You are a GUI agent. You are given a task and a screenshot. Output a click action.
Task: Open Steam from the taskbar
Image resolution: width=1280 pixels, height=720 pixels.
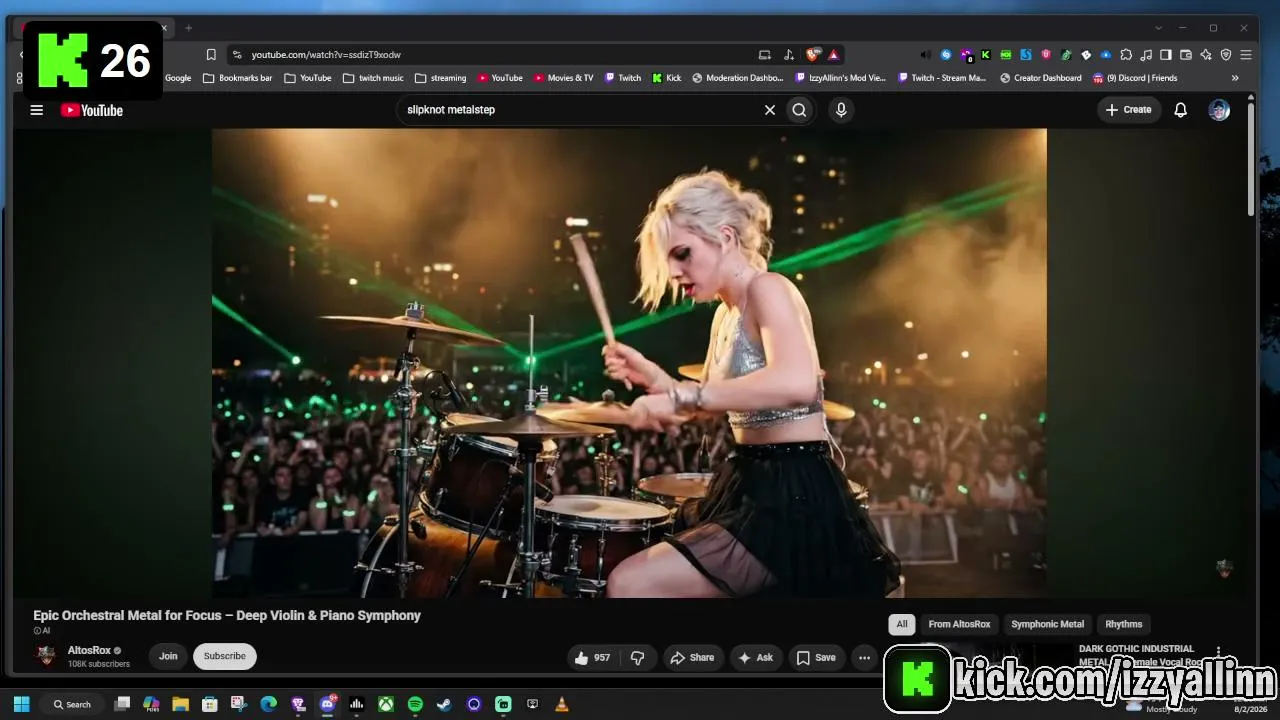pyautogui.click(x=444, y=704)
